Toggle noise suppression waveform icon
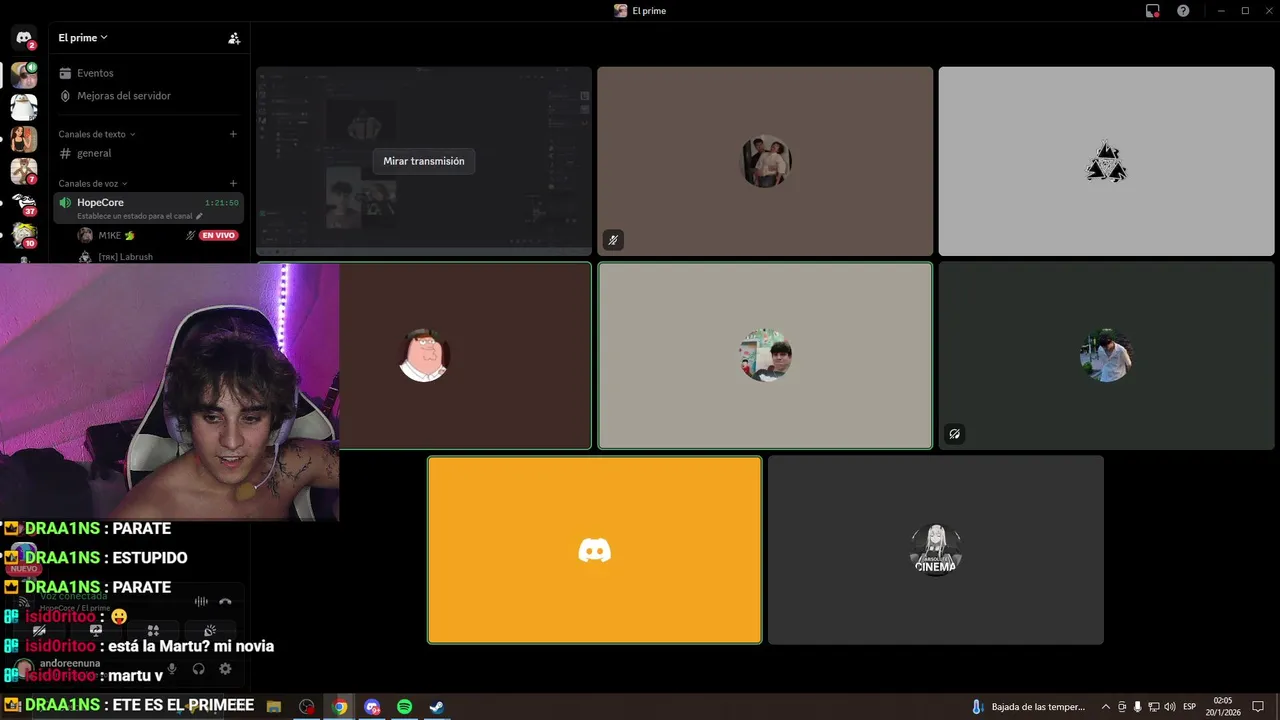Viewport: 1280px width, 720px height. pos(201,601)
